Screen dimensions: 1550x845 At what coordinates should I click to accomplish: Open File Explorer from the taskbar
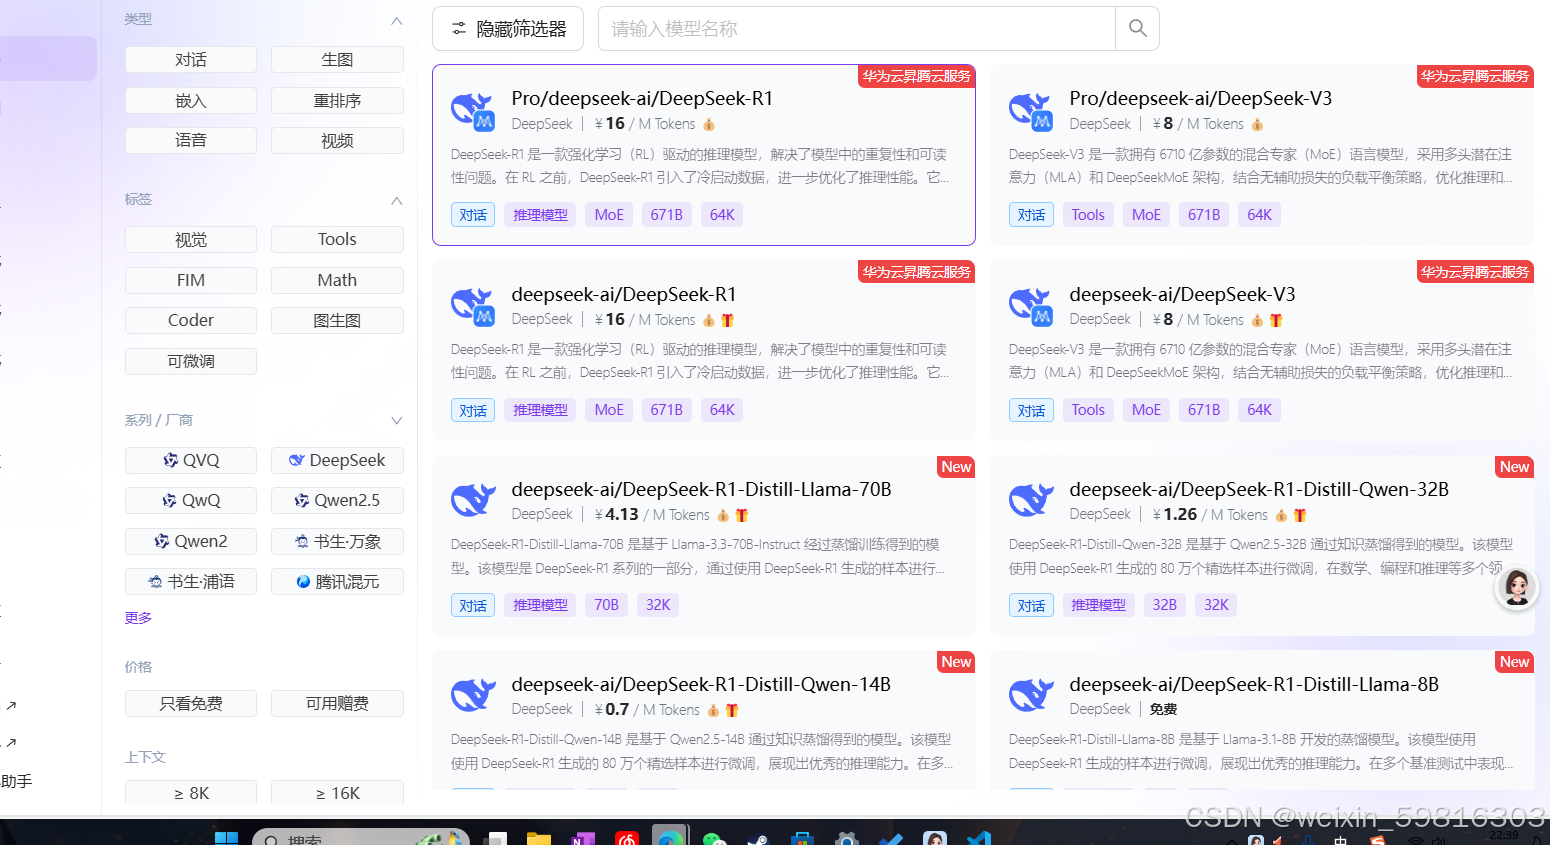pos(539,838)
